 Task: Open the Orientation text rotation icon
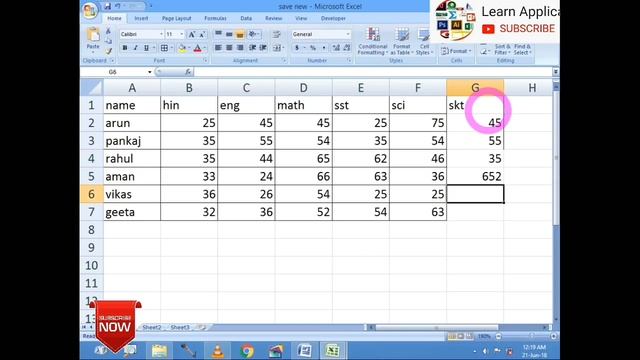(x=252, y=34)
